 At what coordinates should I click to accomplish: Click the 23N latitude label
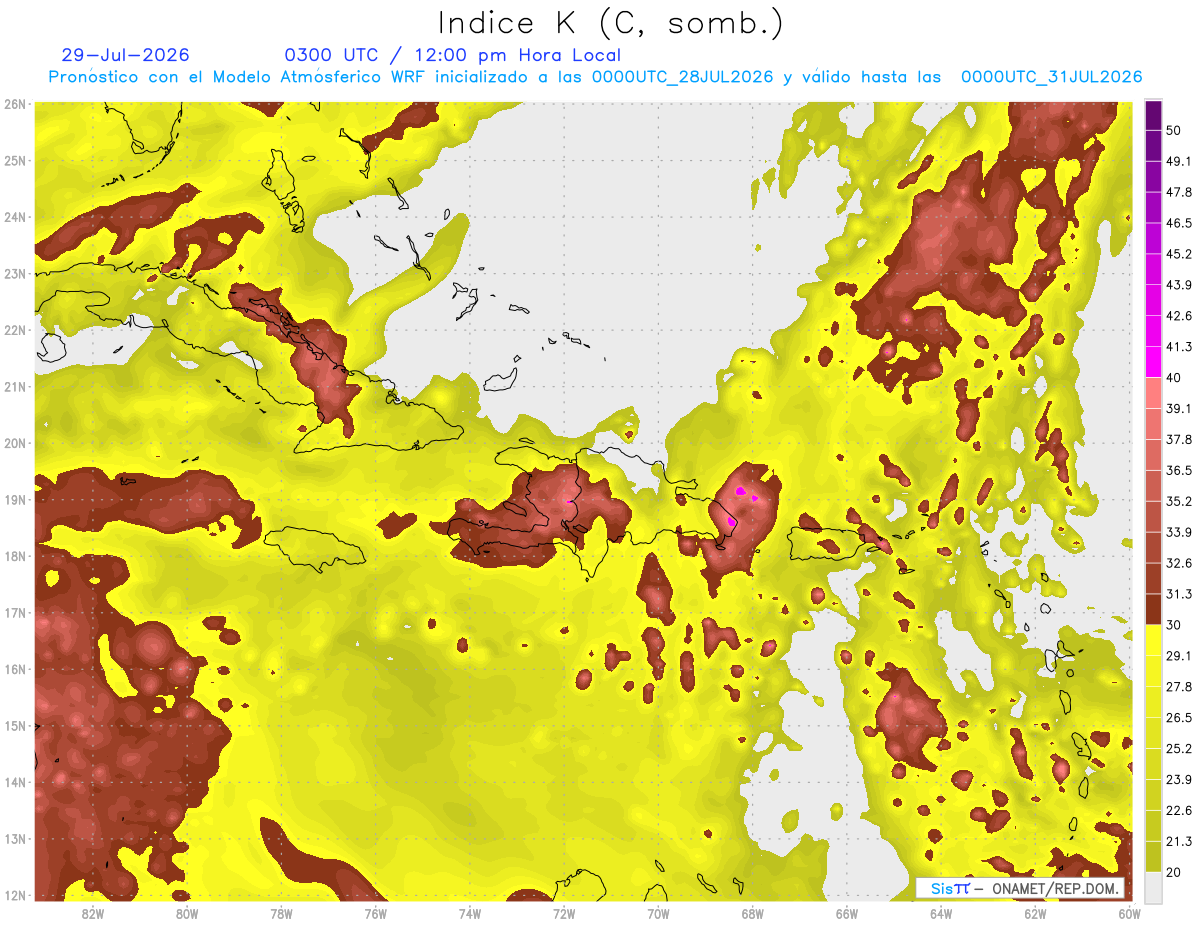[x=15, y=274]
